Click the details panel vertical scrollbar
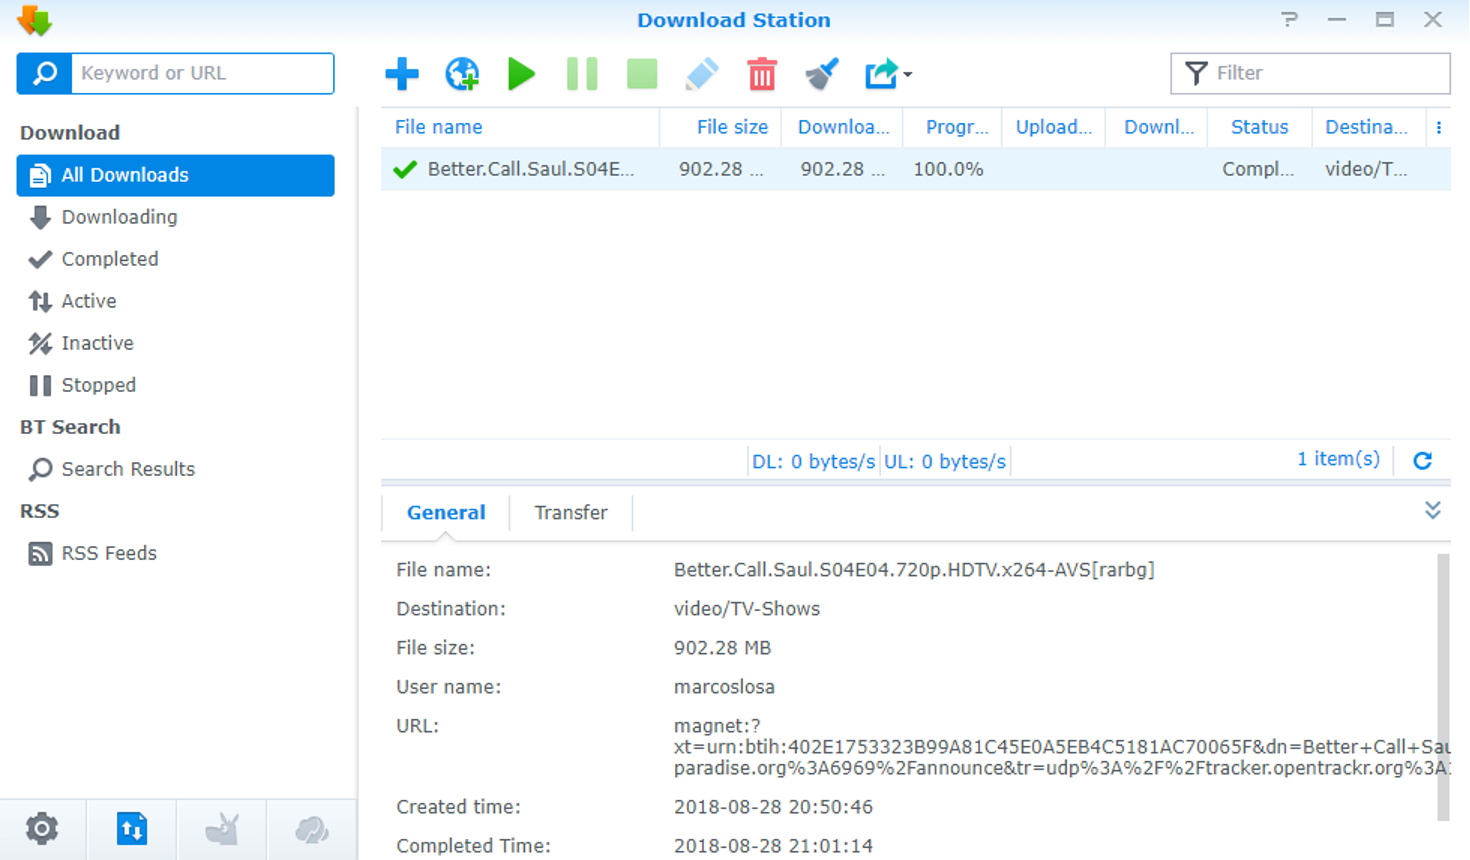The height and width of the screenshot is (860, 1470). [x=1443, y=688]
